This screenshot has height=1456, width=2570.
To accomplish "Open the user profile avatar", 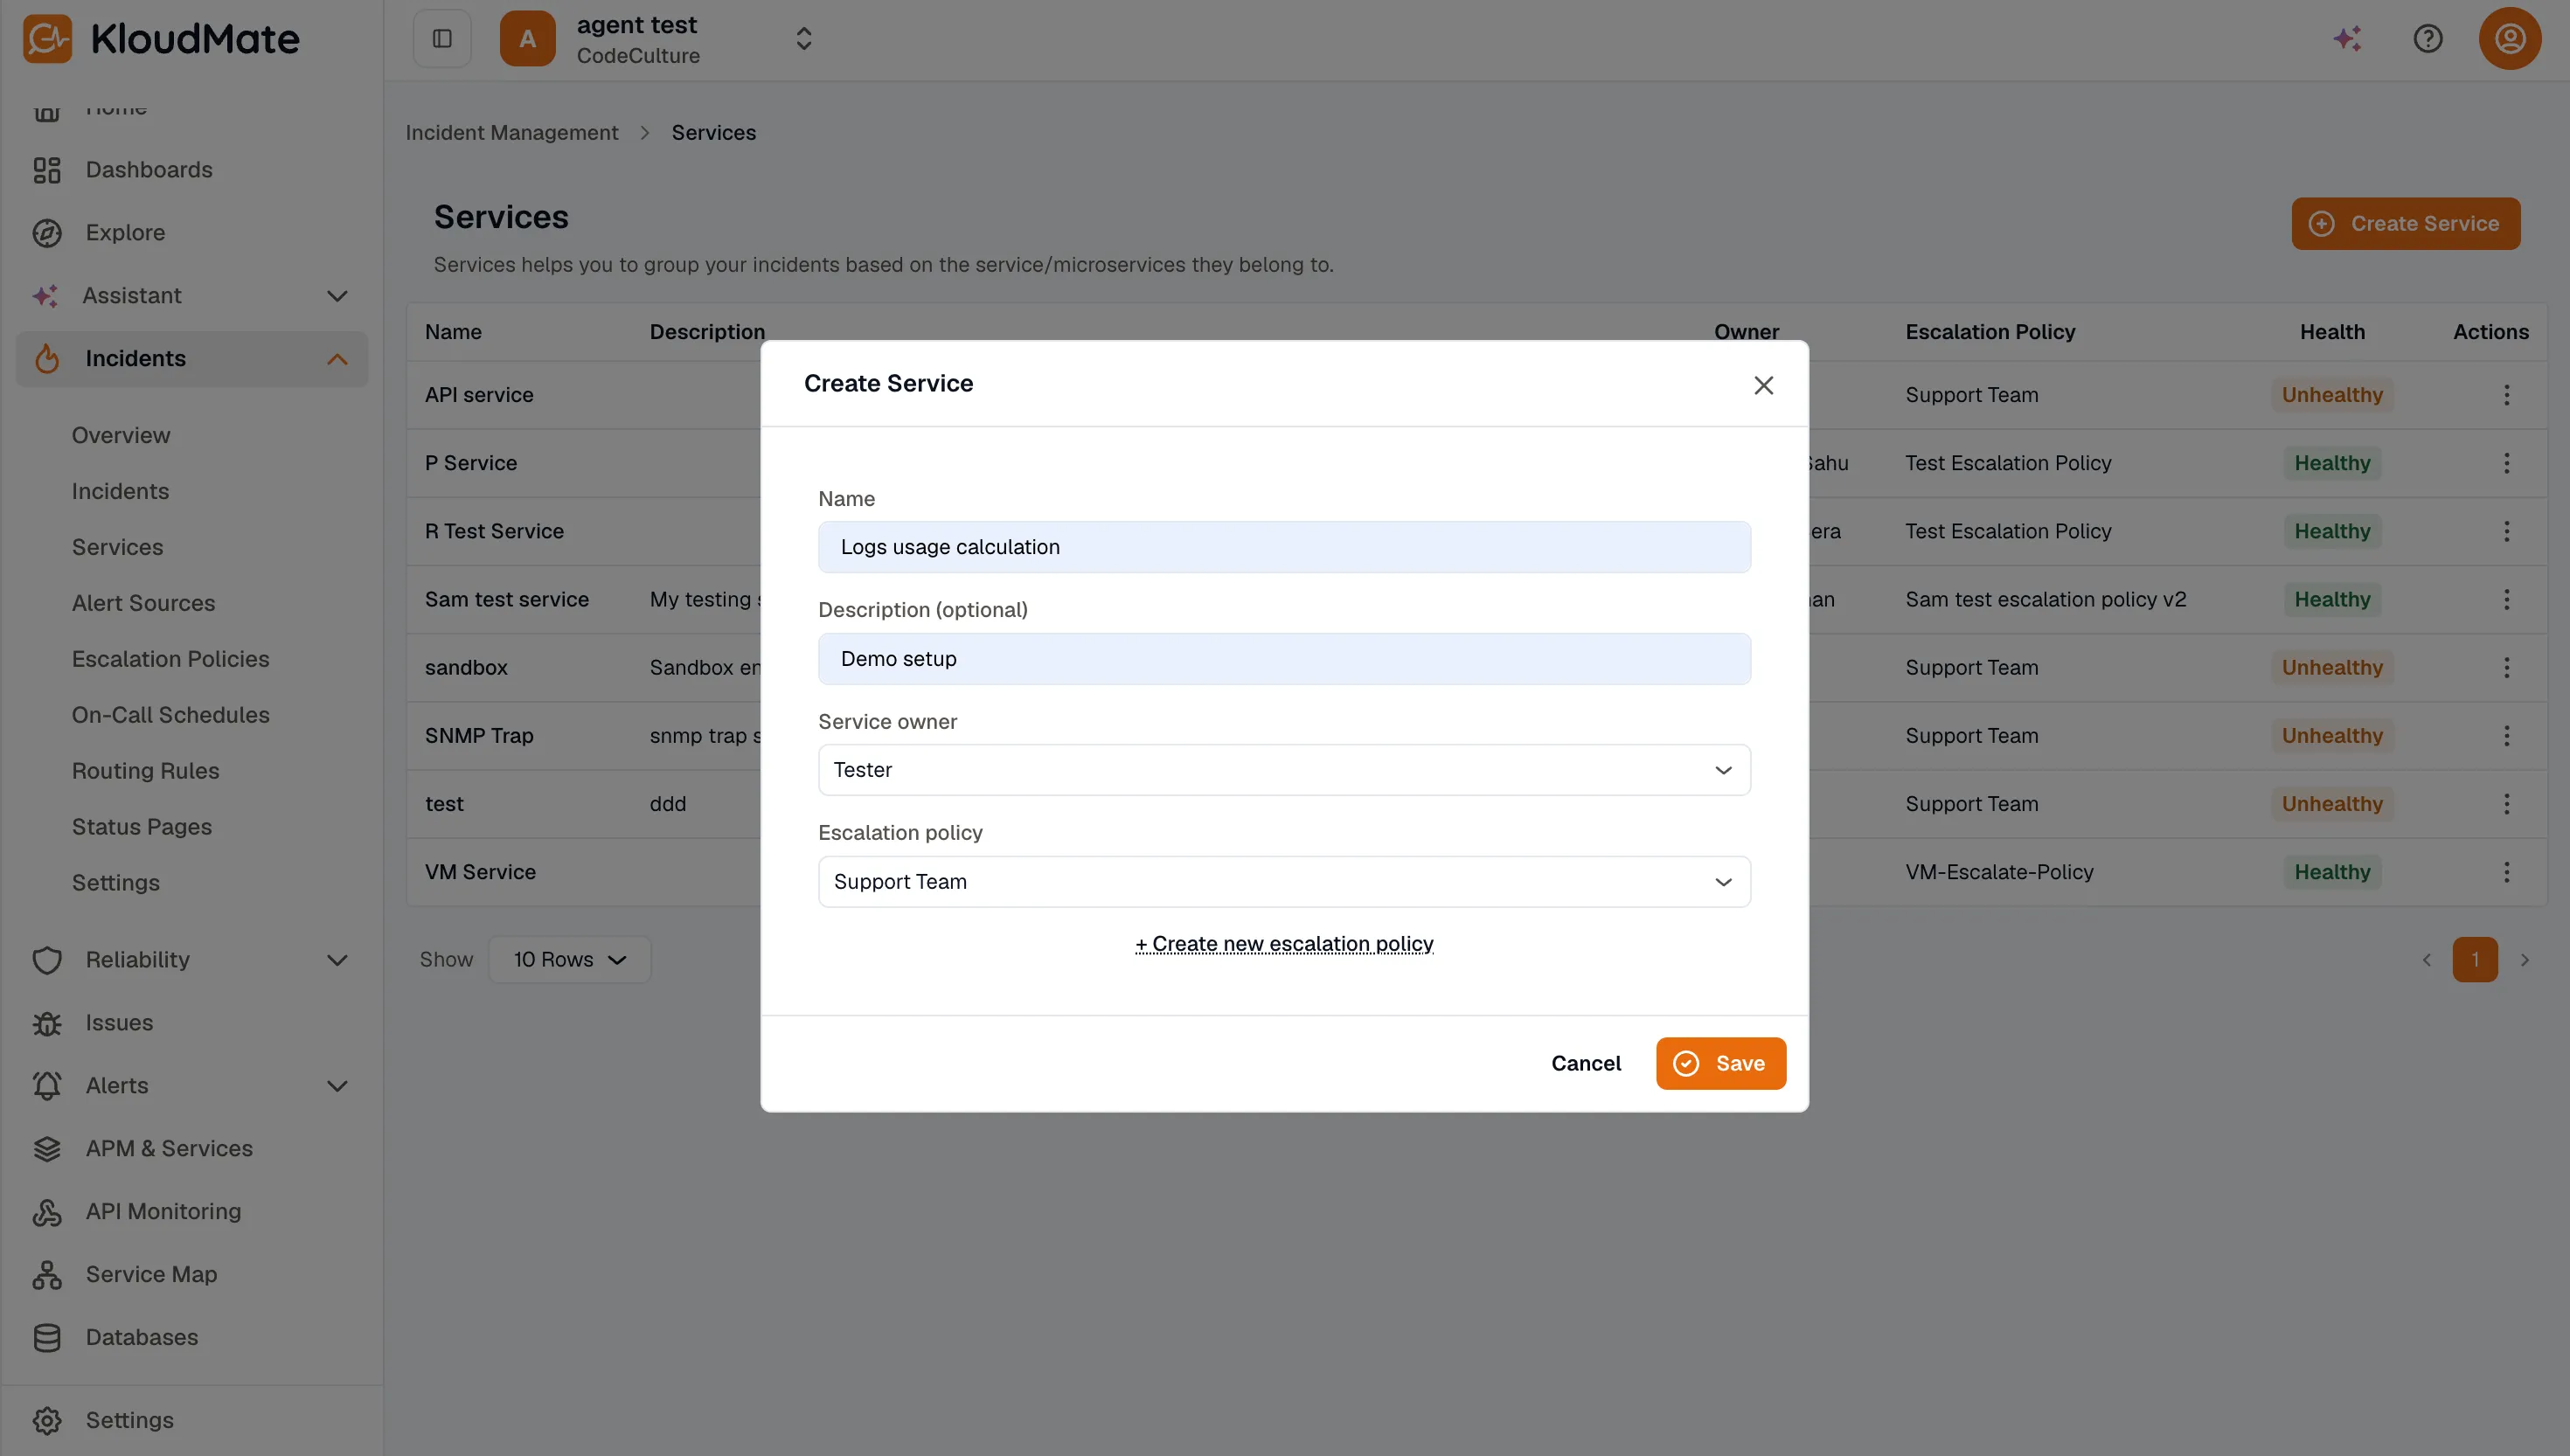I will [2510, 38].
